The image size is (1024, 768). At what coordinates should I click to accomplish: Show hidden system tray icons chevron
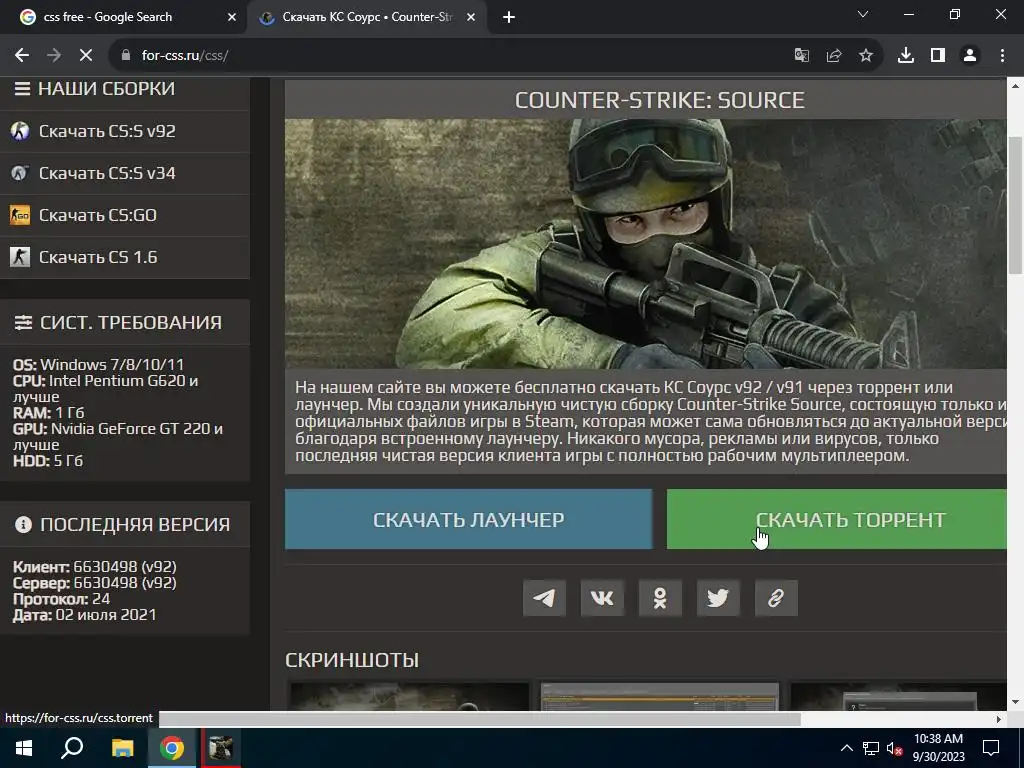(x=846, y=748)
